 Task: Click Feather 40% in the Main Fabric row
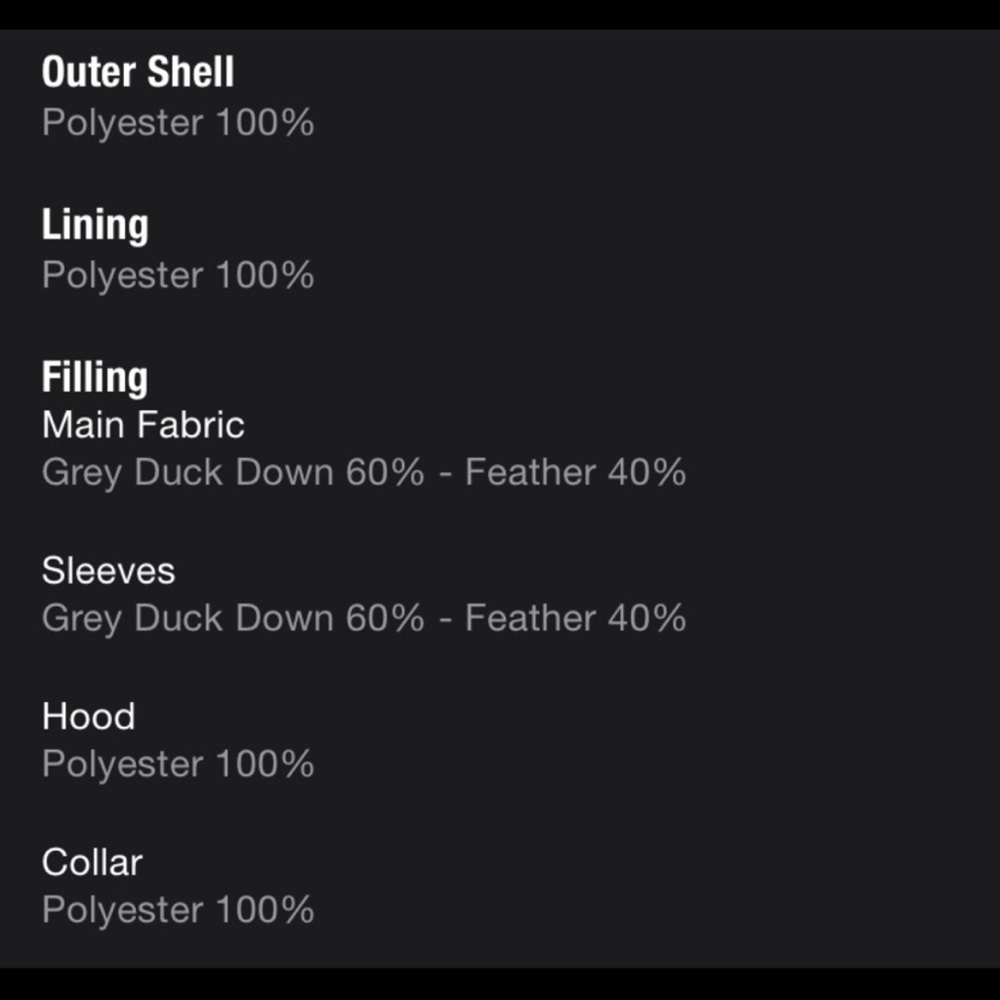coord(575,473)
